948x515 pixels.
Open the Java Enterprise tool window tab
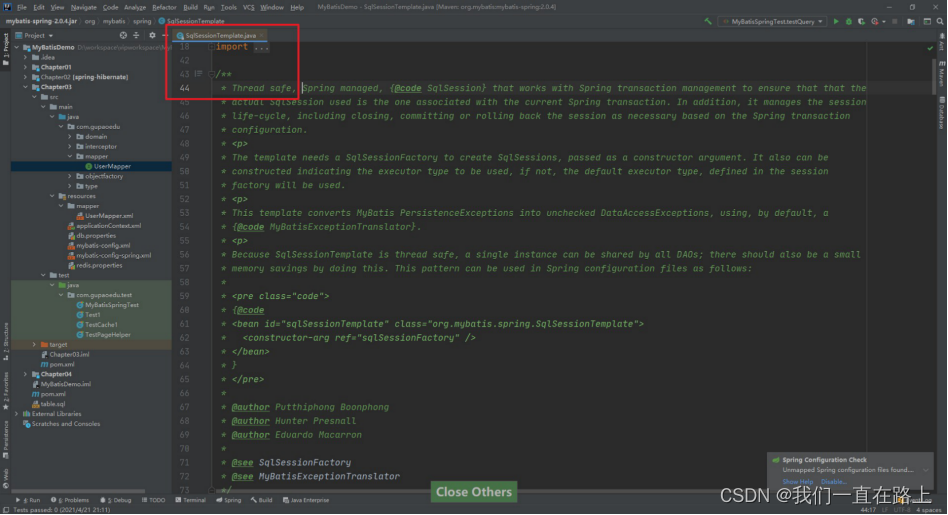pyautogui.click(x=306, y=500)
